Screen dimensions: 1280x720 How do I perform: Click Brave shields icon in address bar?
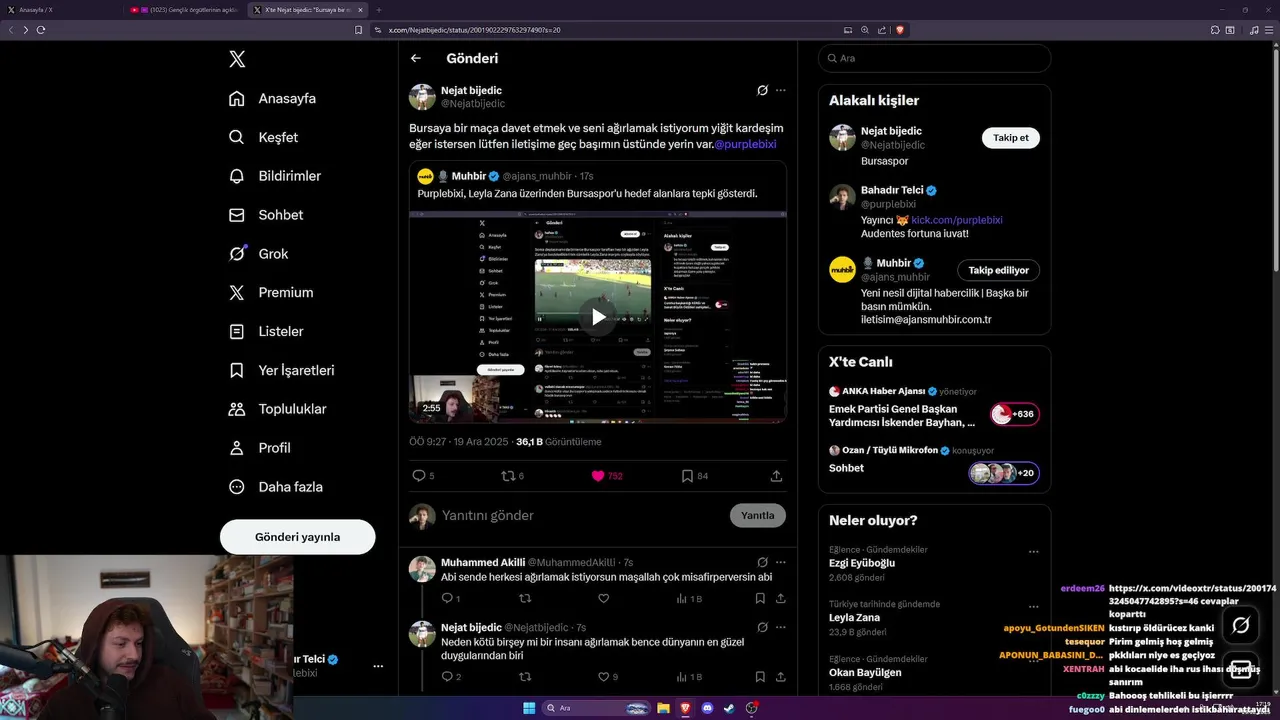[x=899, y=30]
